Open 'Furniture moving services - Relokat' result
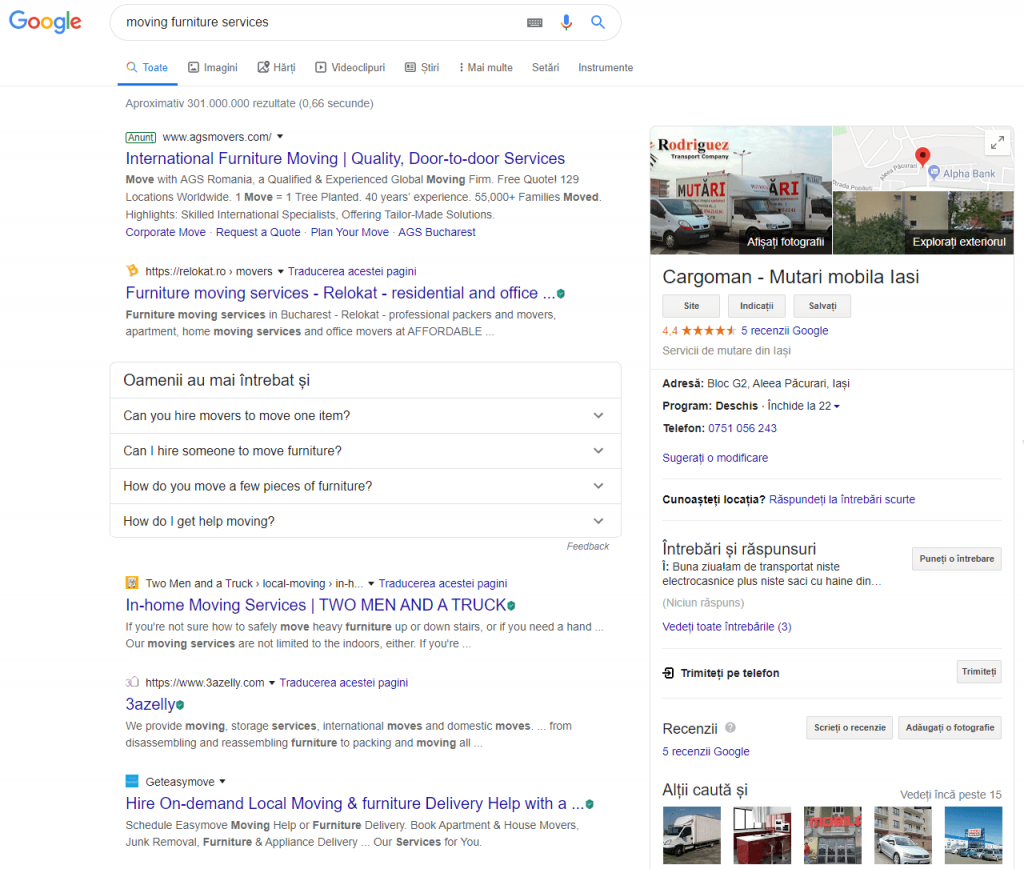Viewport: 1024px width, 869px height. tap(340, 293)
